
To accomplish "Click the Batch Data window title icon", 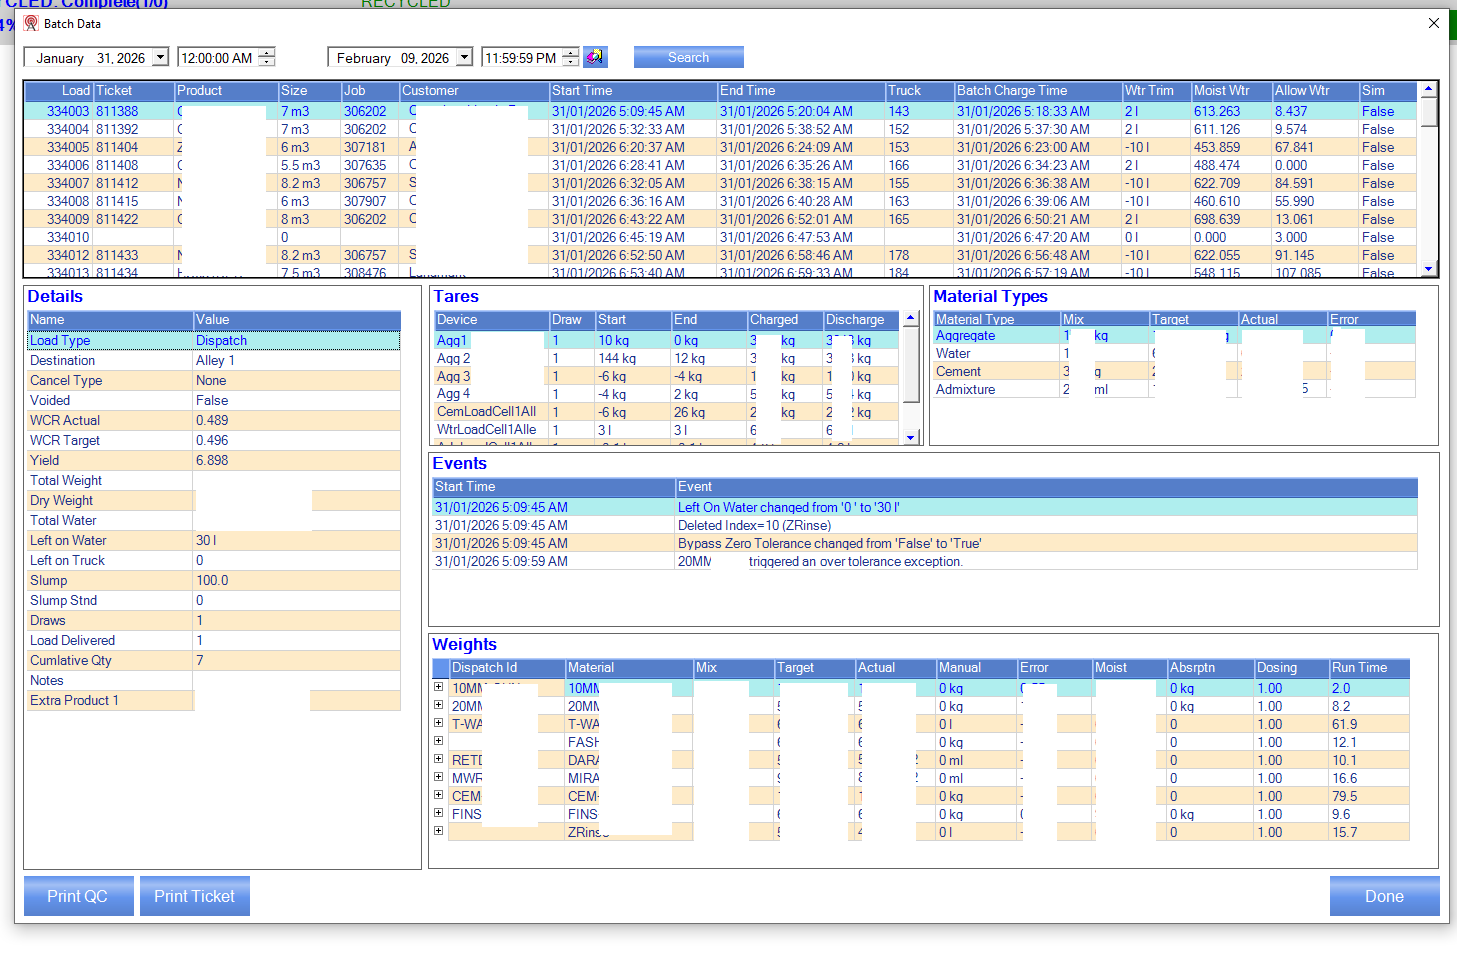I will (x=31, y=23).
